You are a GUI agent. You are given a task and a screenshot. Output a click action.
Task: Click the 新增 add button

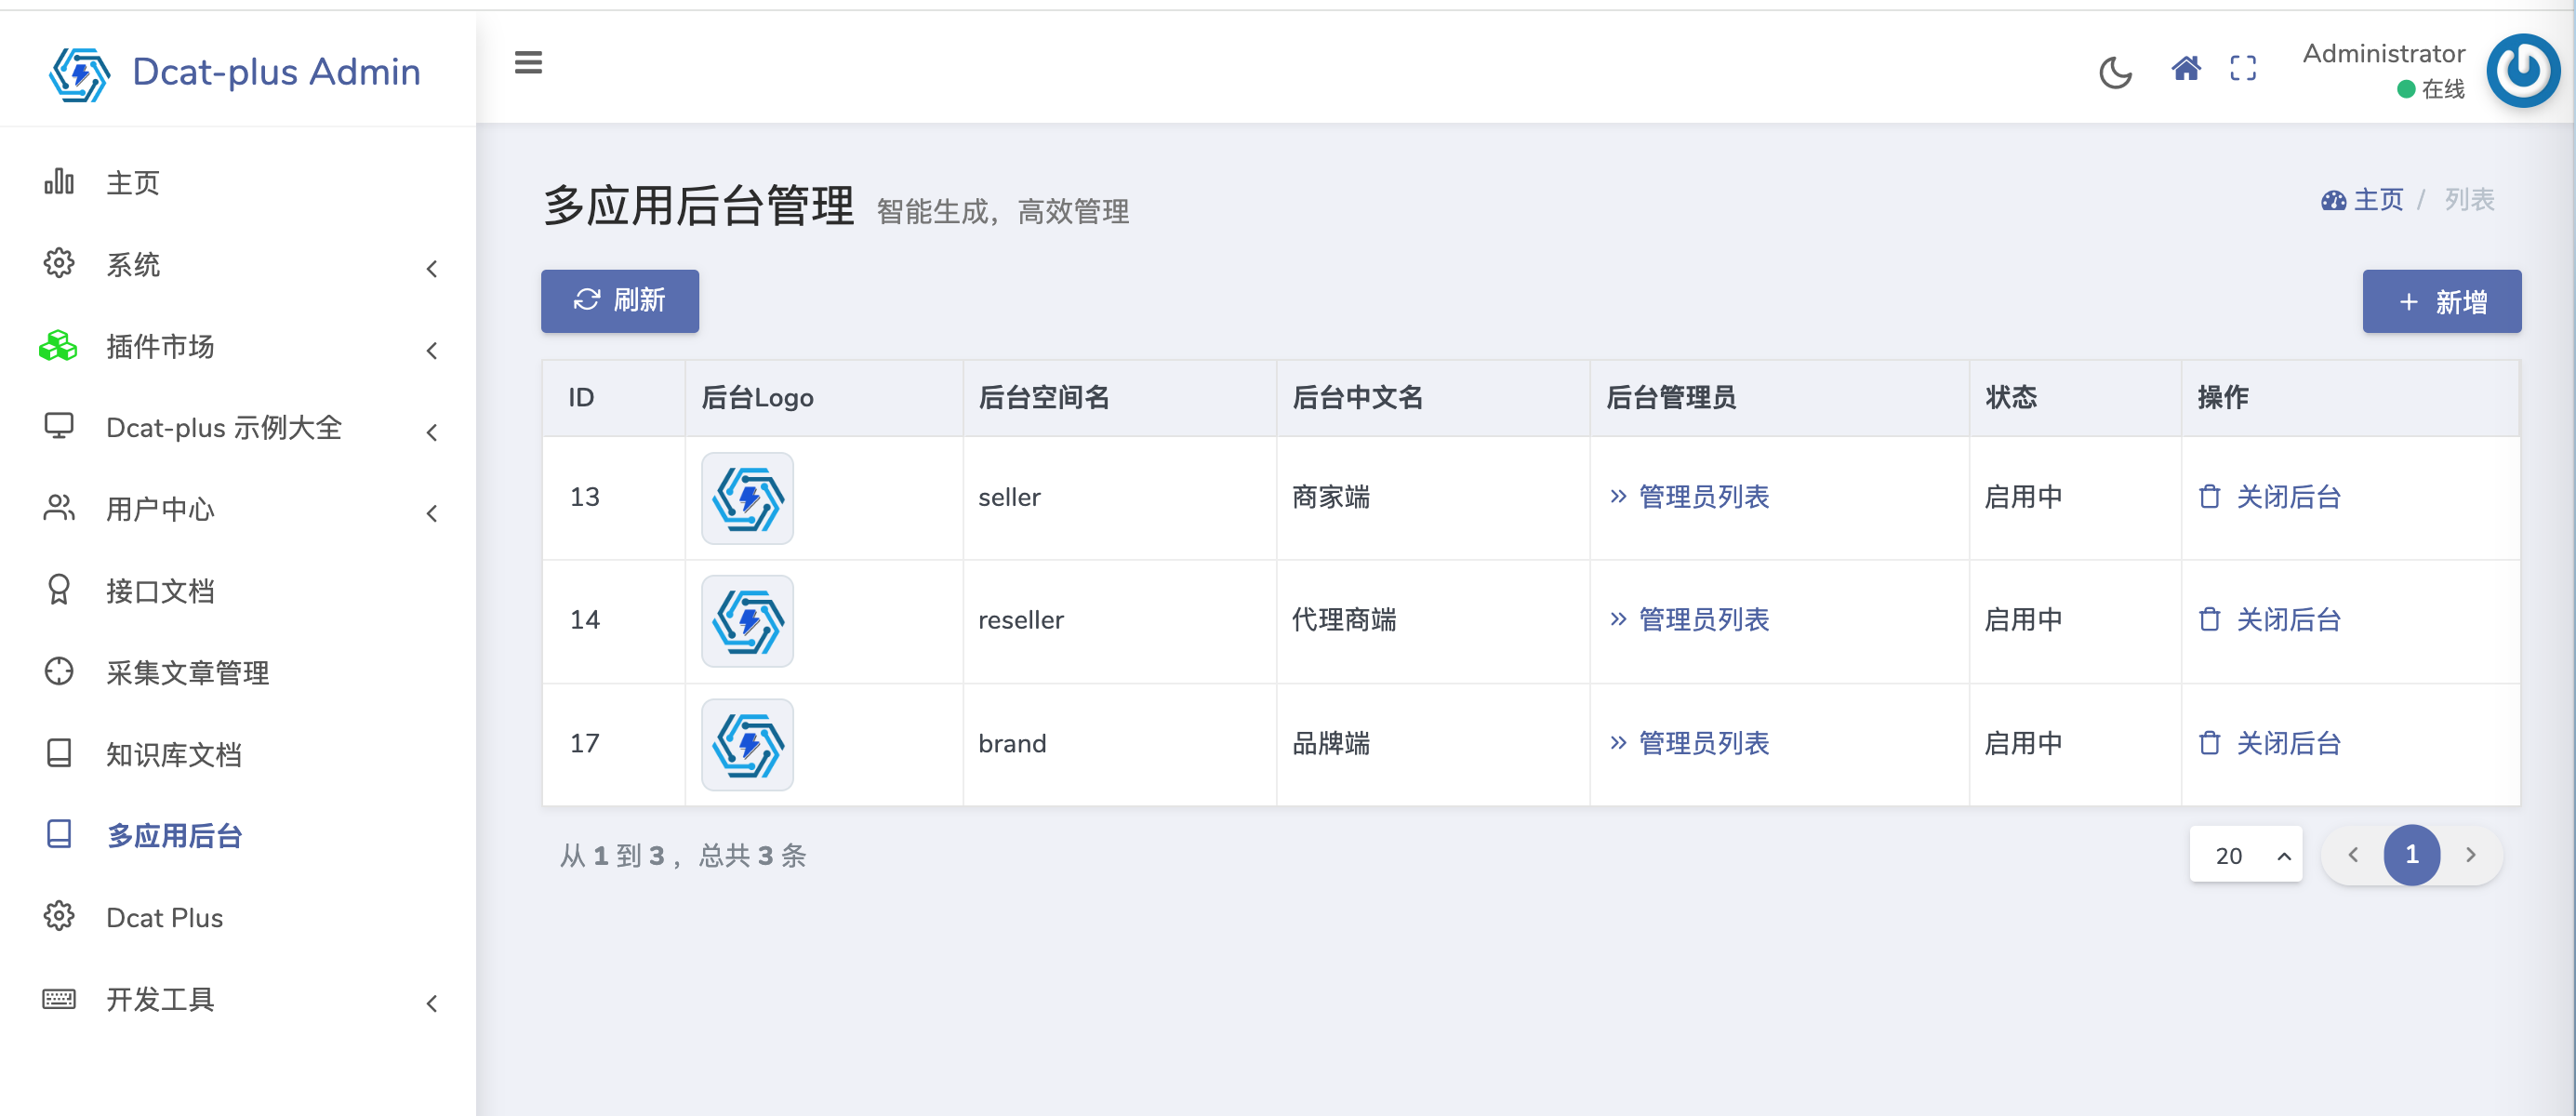[x=2441, y=301]
